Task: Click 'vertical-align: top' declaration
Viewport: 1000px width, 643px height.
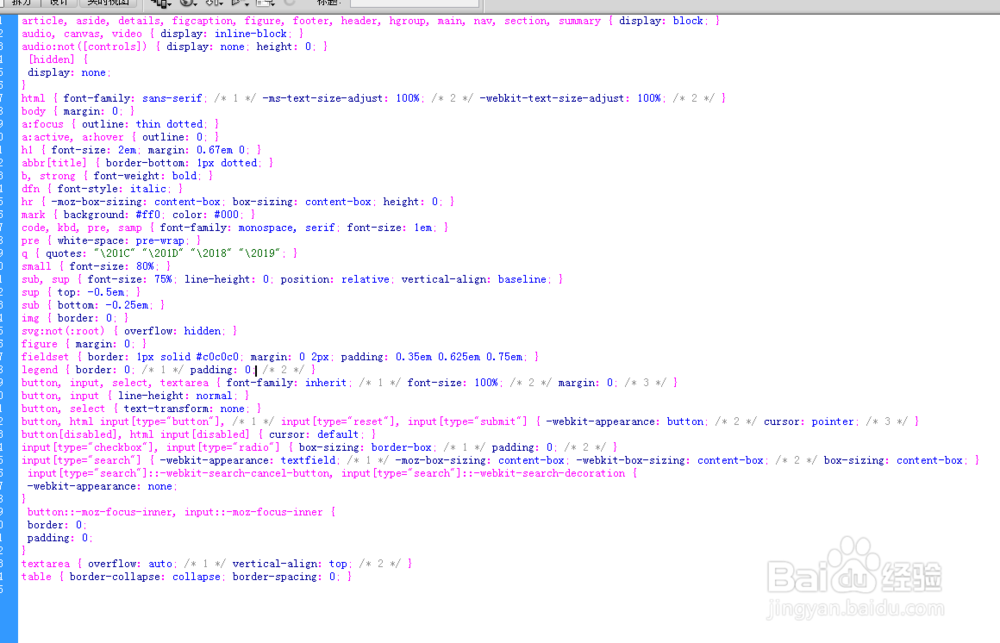Action: coord(290,563)
